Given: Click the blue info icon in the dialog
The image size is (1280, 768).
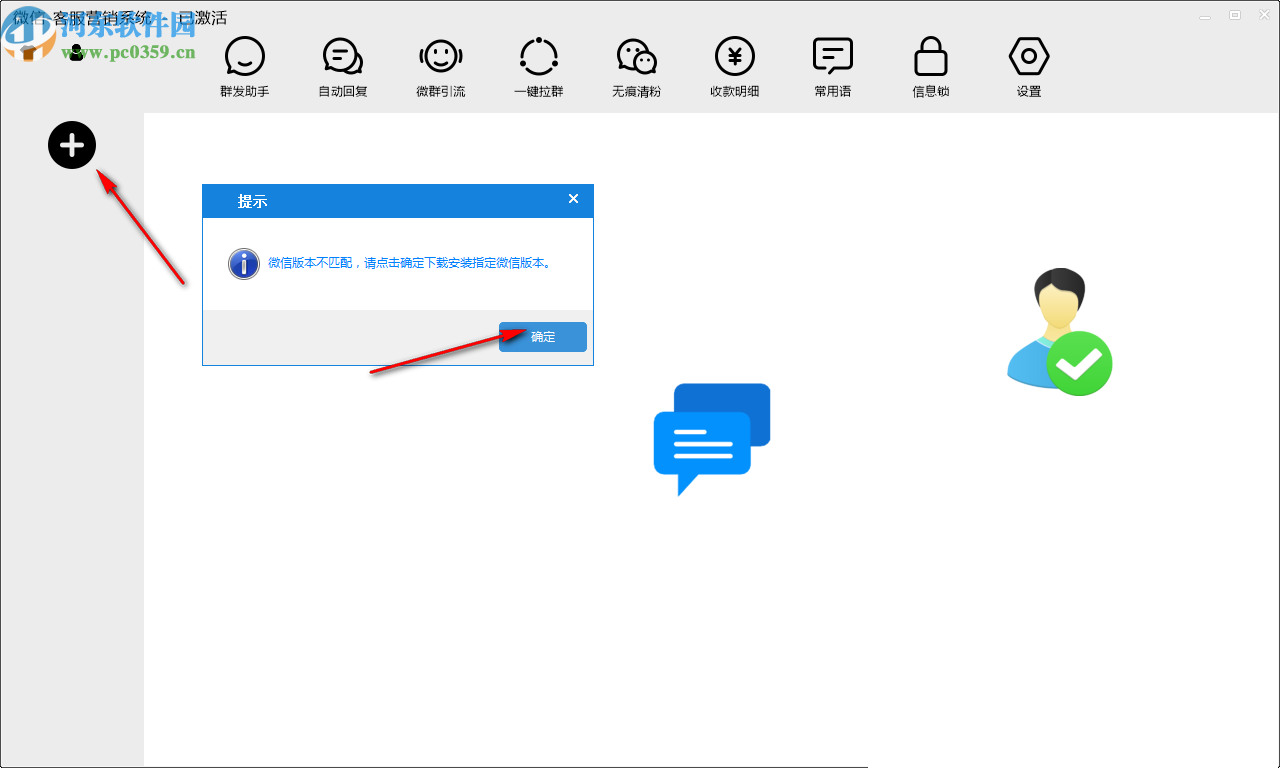Looking at the screenshot, I should pyautogui.click(x=244, y=264).
